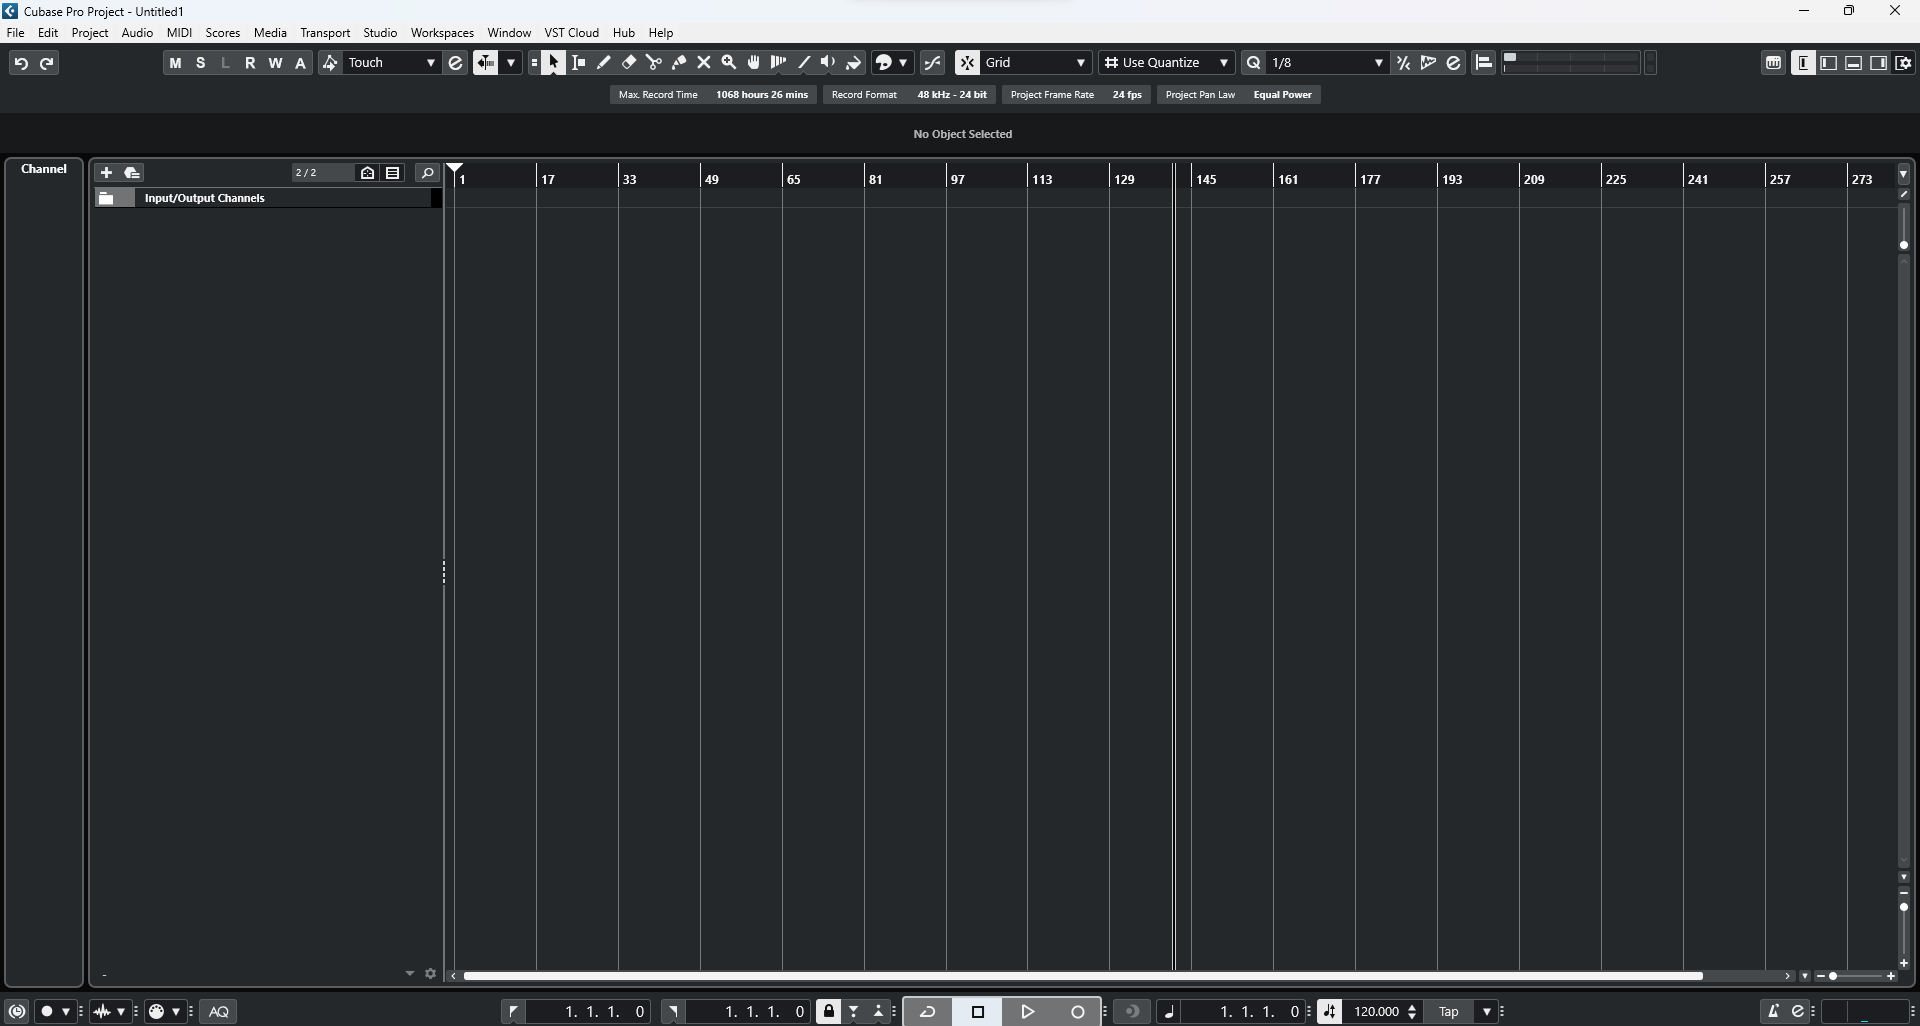The image size is (1920, 1026).
Task: Open the Transport menu
Action: [326, 33]
